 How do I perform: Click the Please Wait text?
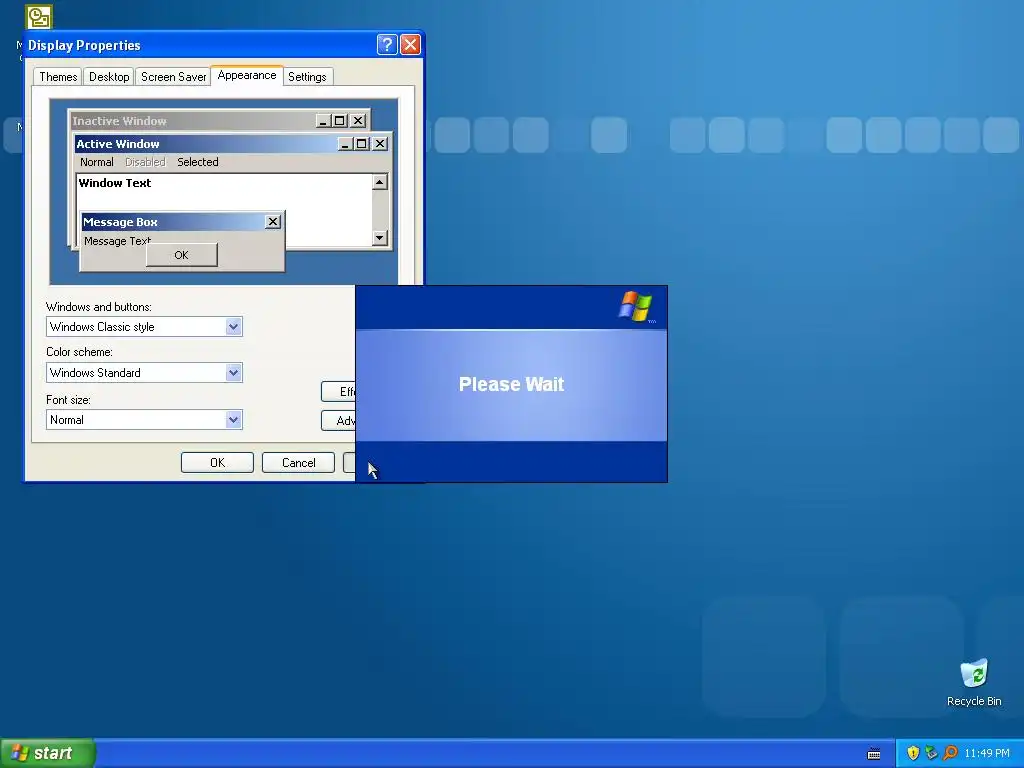coord(511,384)
